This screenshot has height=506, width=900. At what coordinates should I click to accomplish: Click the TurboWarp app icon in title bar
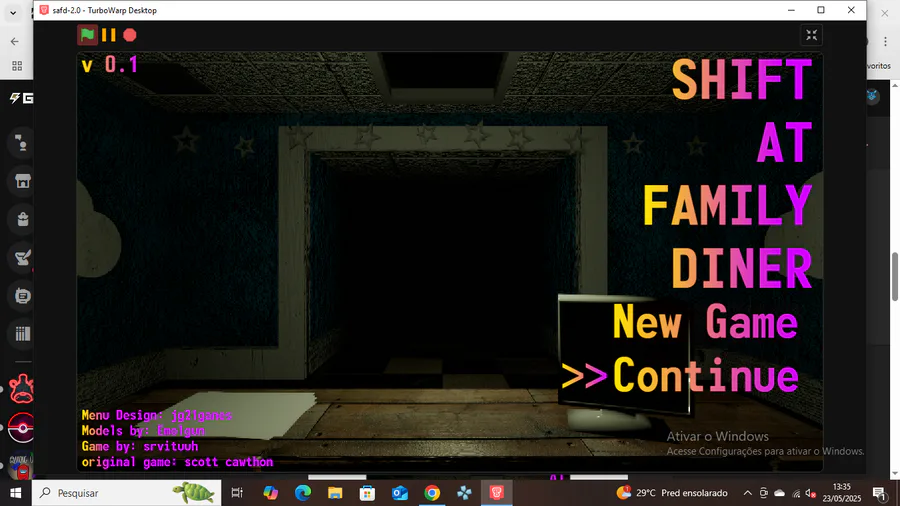pos(44,10)
